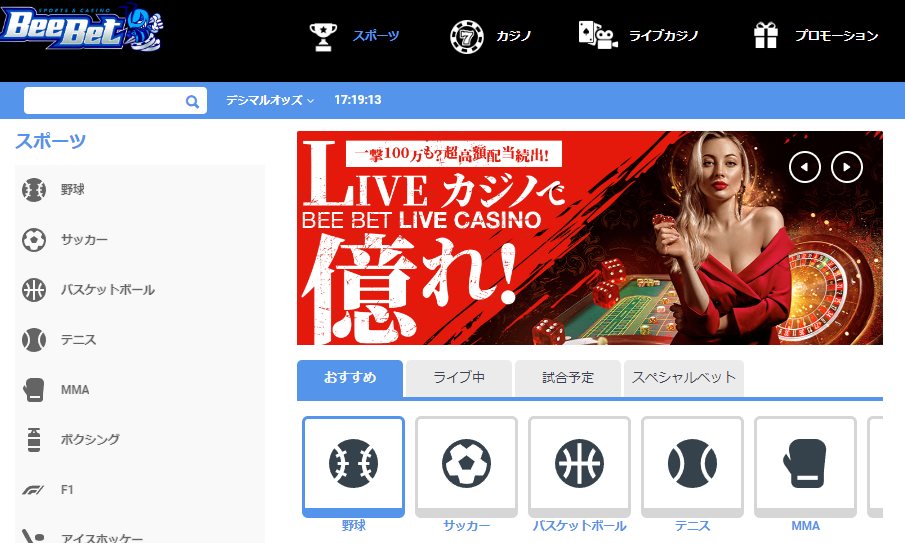The height and width of the screenshot is (543, 905).
Task: Select サッカー in the sidebar list
Action: pos(84,239)
